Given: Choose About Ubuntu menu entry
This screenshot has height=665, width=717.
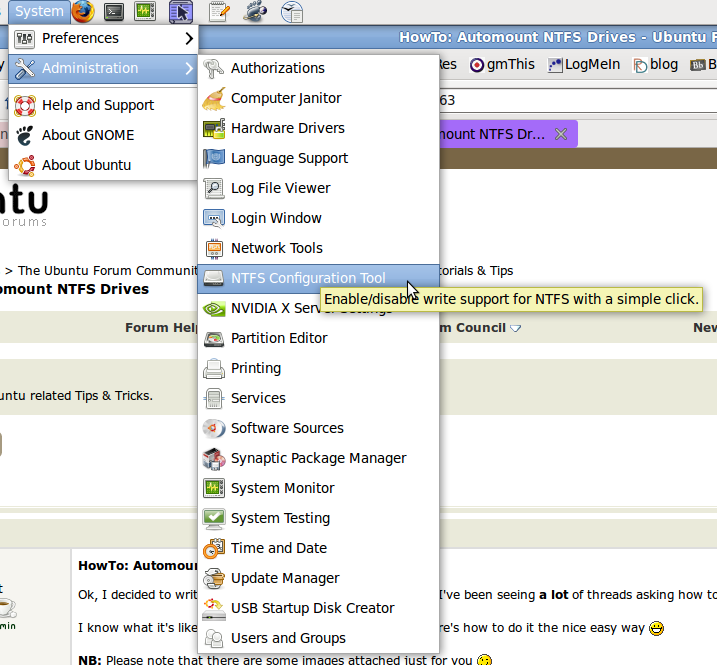Looking at the screenshot, I should click(103, 165).
